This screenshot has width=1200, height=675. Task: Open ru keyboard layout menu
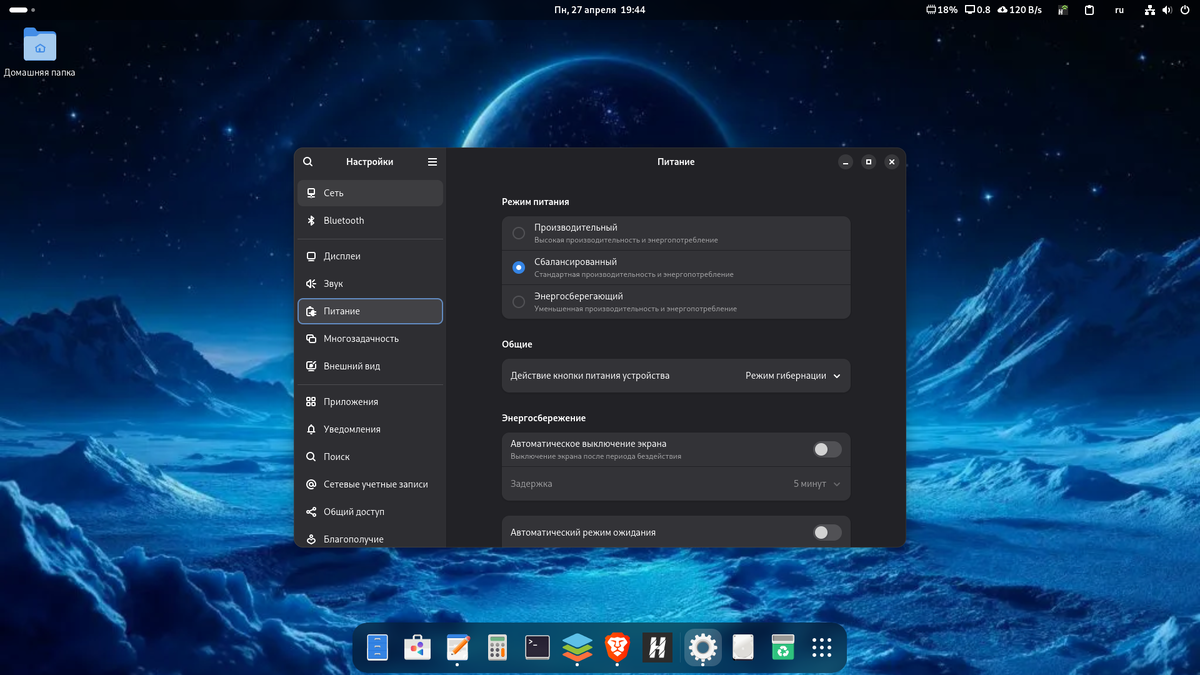[1119, 9]
